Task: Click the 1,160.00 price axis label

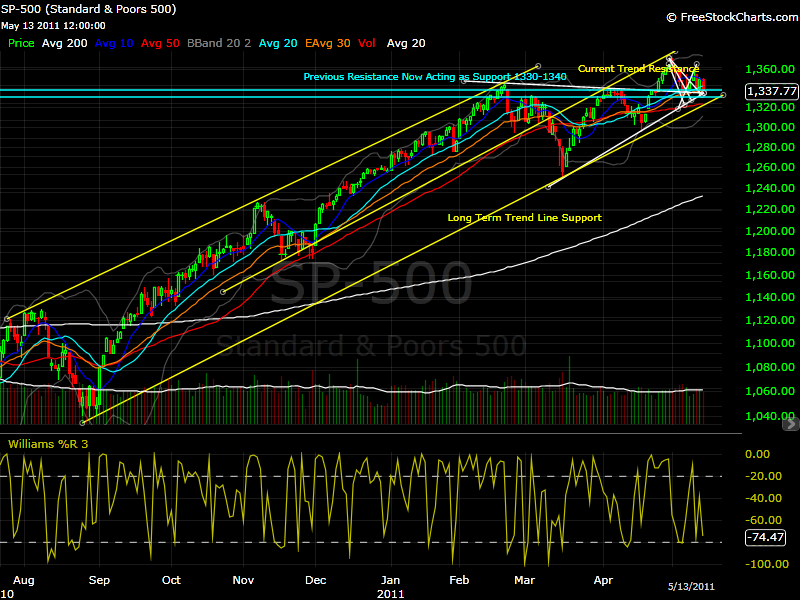Action: [770, 275]
